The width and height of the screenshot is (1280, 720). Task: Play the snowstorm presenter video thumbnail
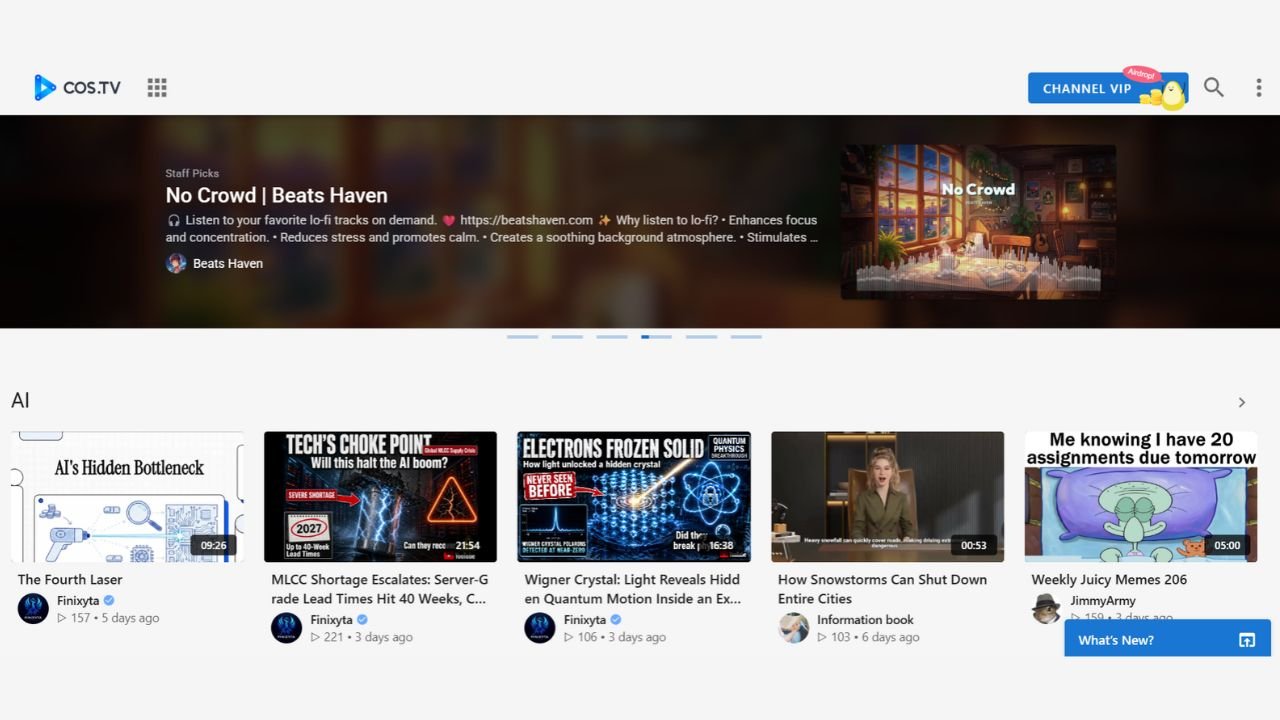(x=888, y=497)
